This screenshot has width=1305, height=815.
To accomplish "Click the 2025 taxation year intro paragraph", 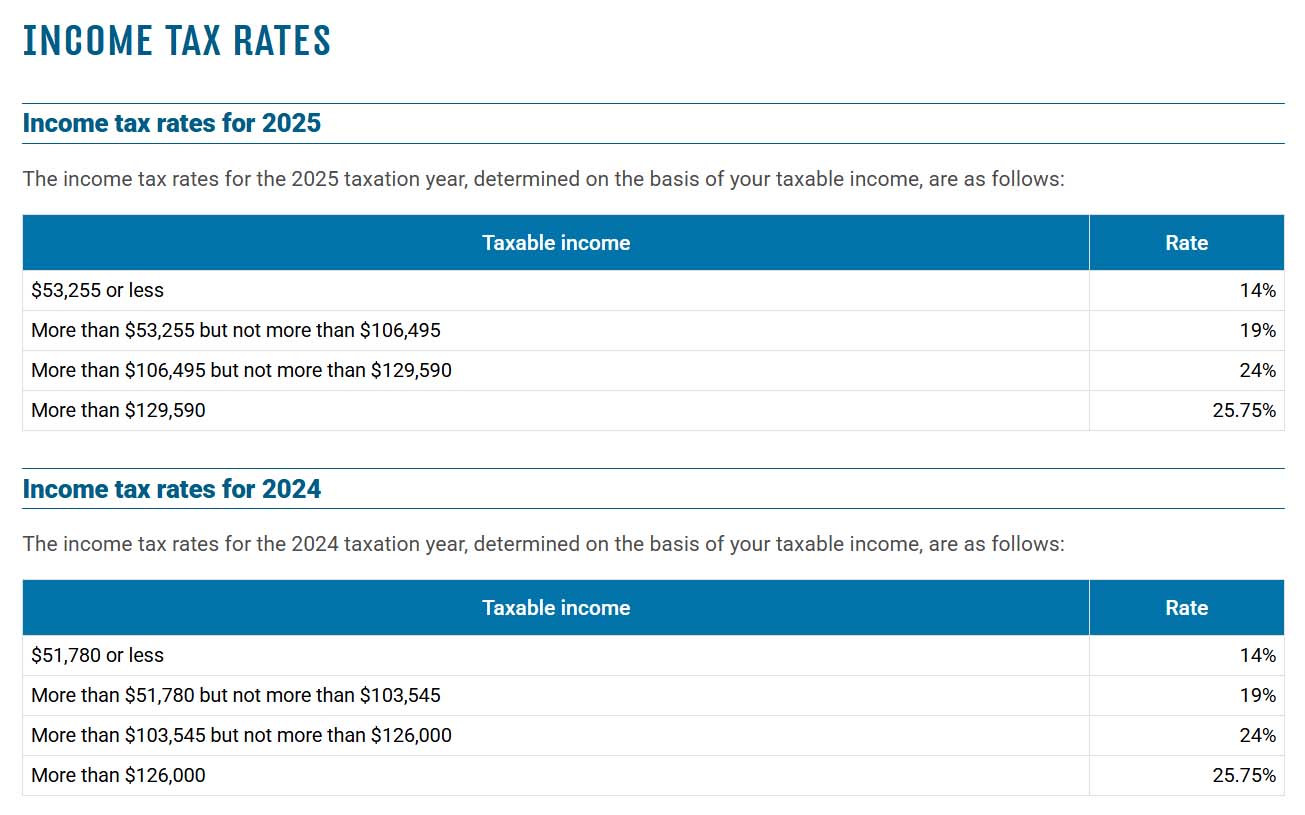I will click(x=543, y=179).
